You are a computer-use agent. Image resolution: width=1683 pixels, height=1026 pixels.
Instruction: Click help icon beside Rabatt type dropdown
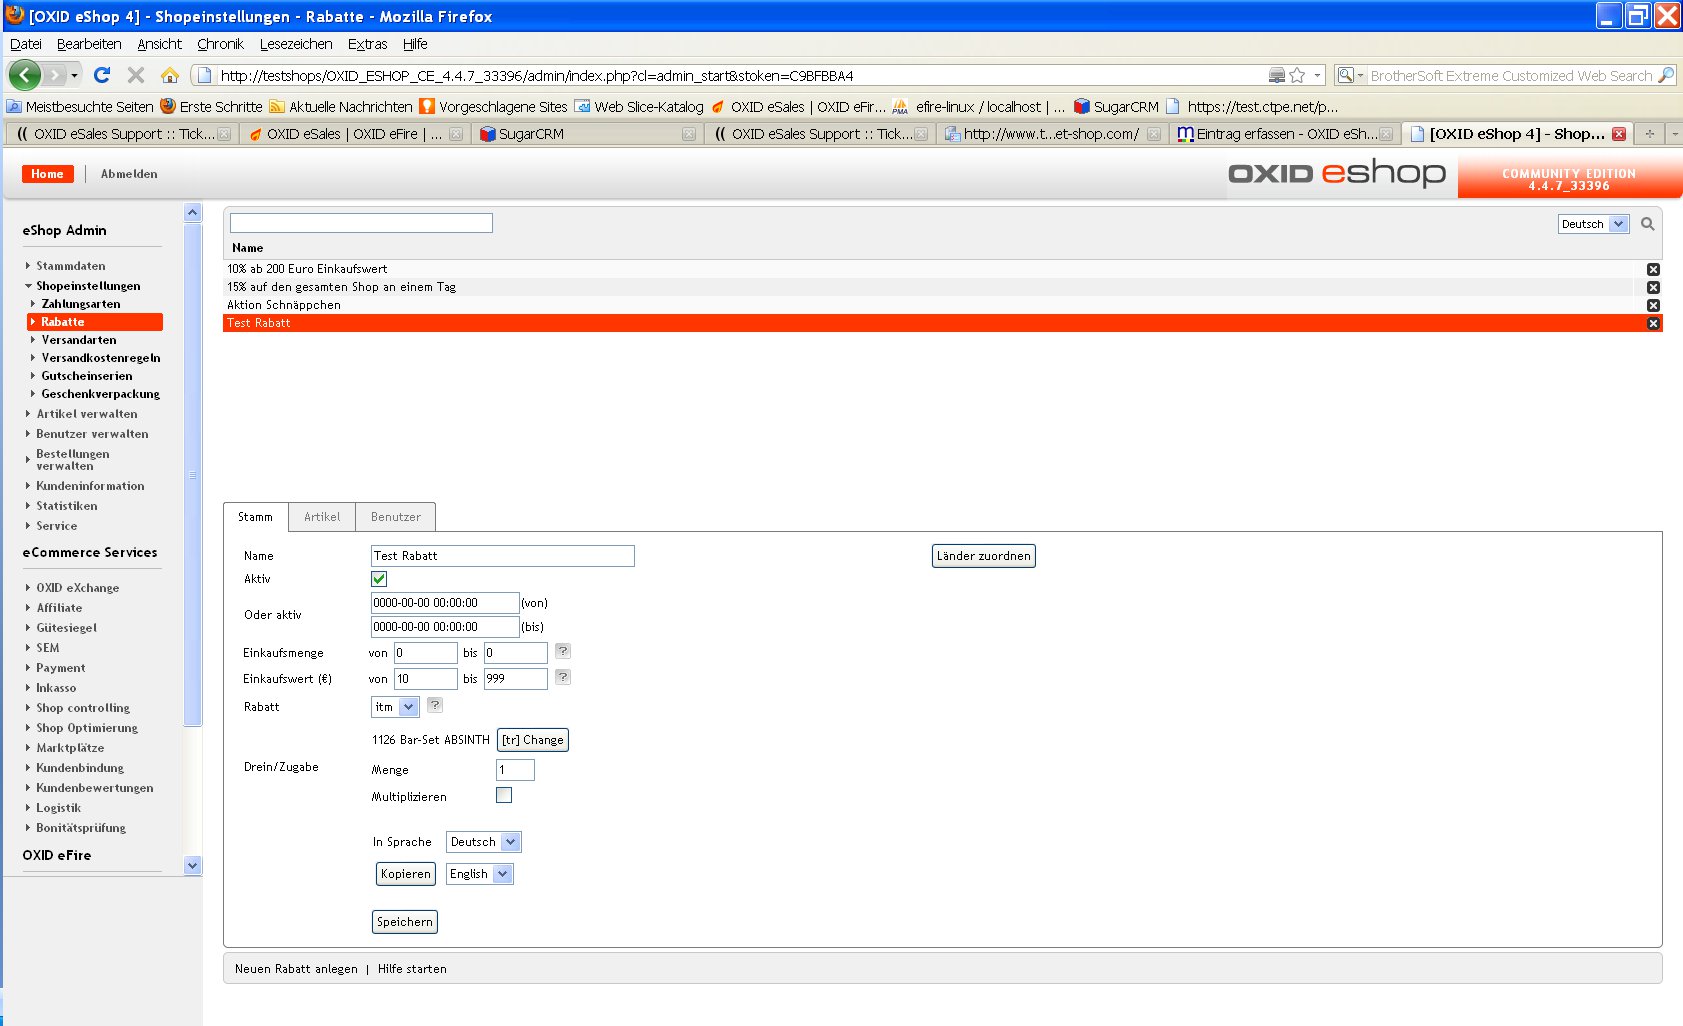[x=435, y=705]
